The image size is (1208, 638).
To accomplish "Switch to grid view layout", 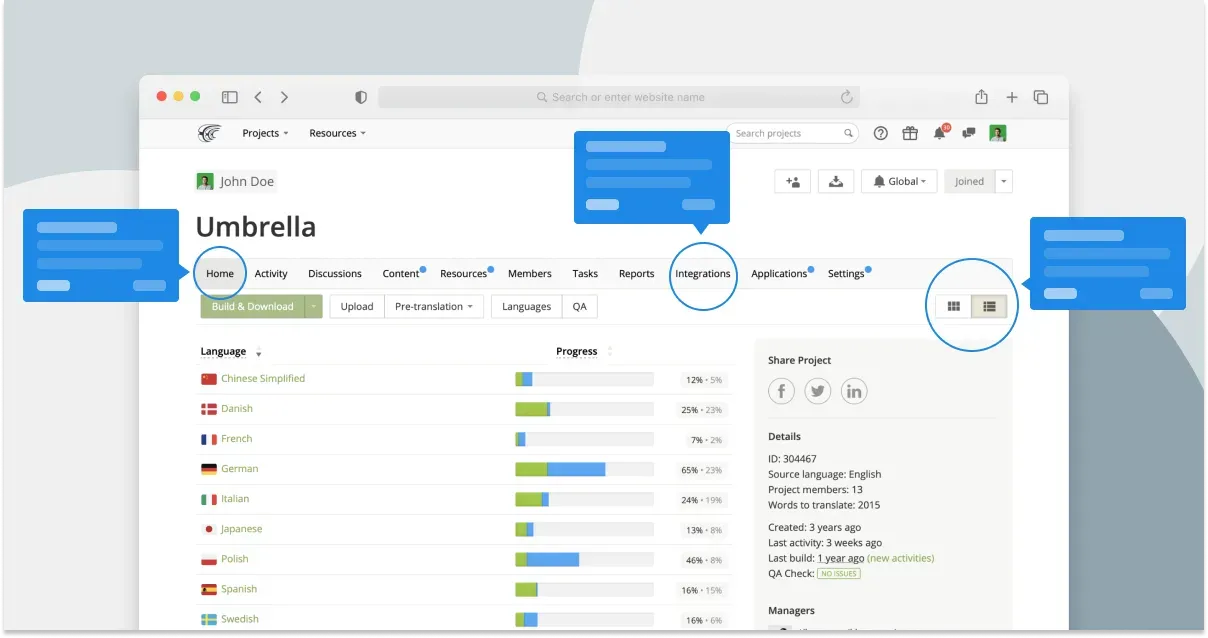I will click(x=953, y=306).
